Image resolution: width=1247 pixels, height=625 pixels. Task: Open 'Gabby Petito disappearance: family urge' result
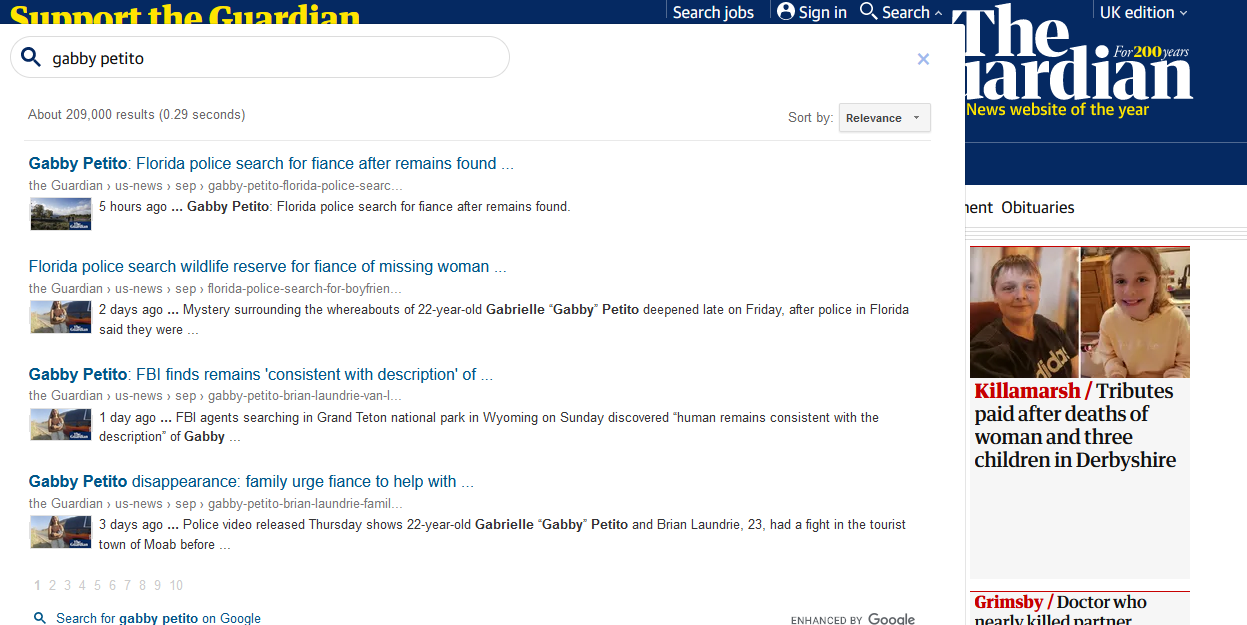(251, 482)
